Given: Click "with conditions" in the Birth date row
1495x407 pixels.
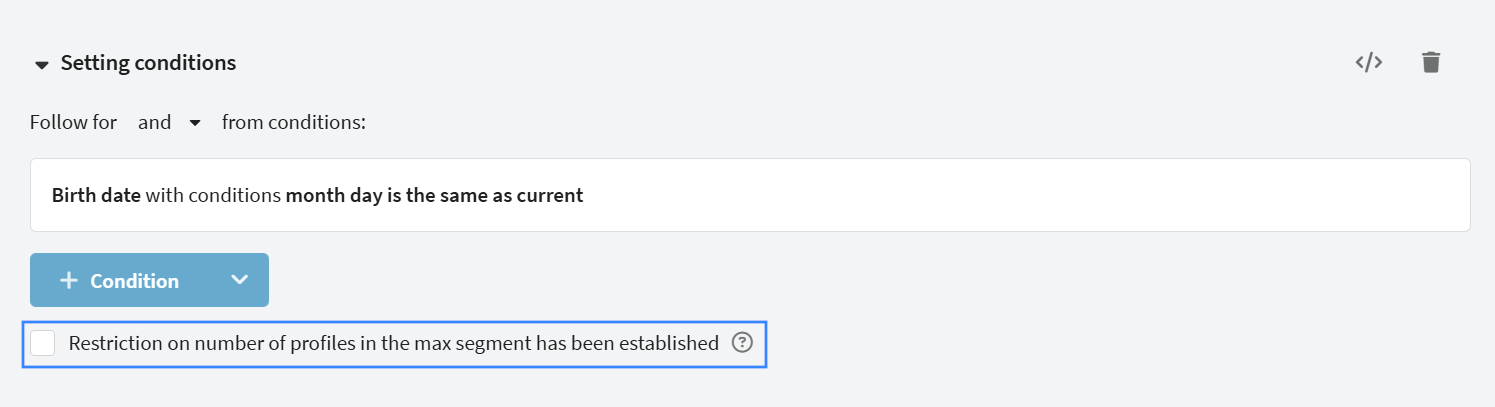Looking at the screenshot, I should tap(213, 195).
